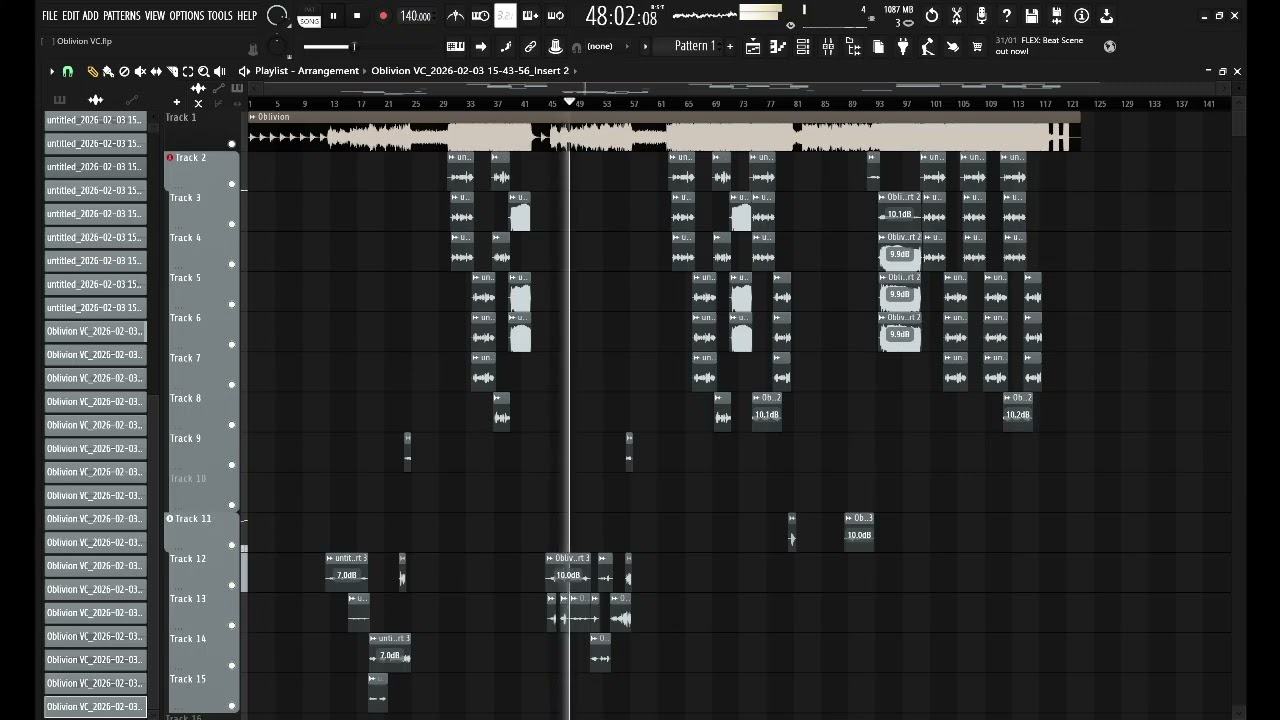
Task: Open the PATTERNS menu
Action: click(x=121, y=16)
